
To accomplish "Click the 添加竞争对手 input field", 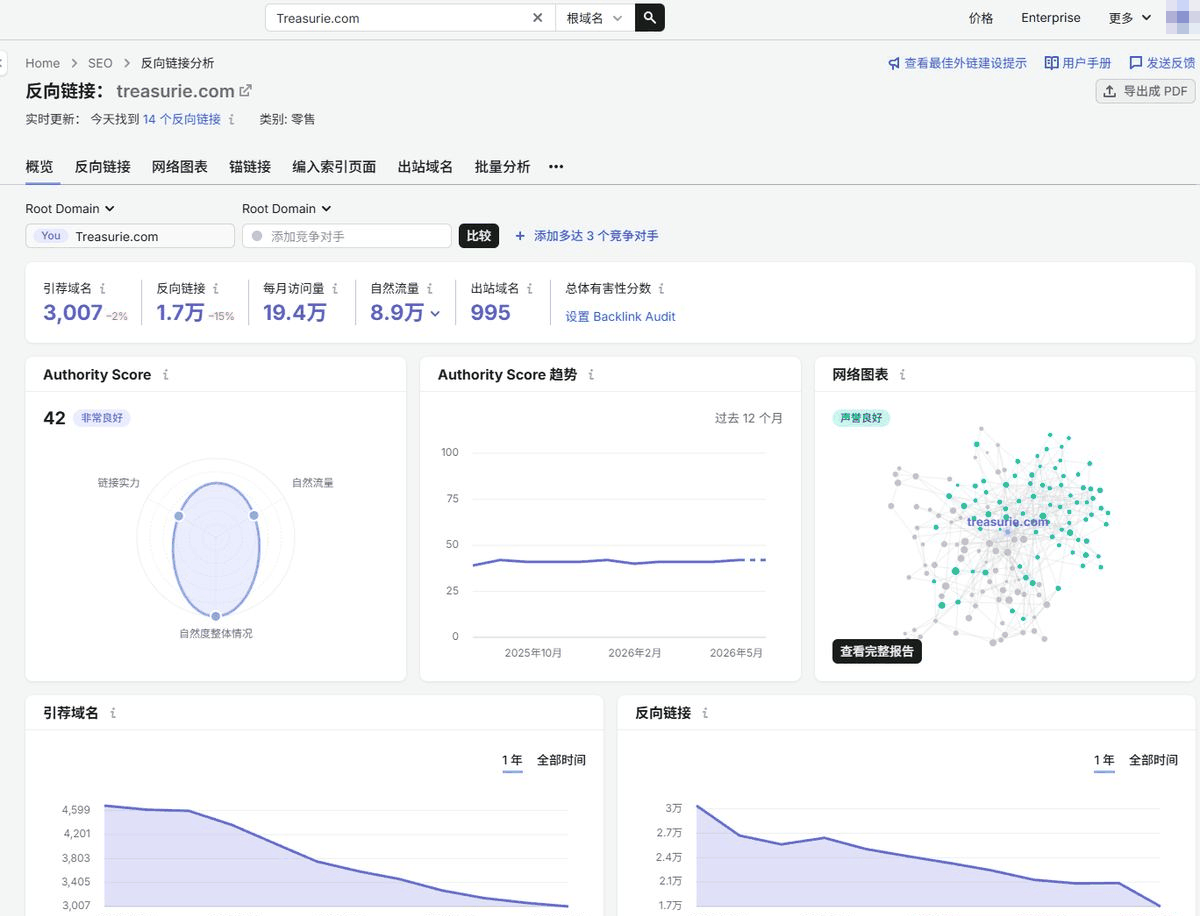I will coord(347,236).
